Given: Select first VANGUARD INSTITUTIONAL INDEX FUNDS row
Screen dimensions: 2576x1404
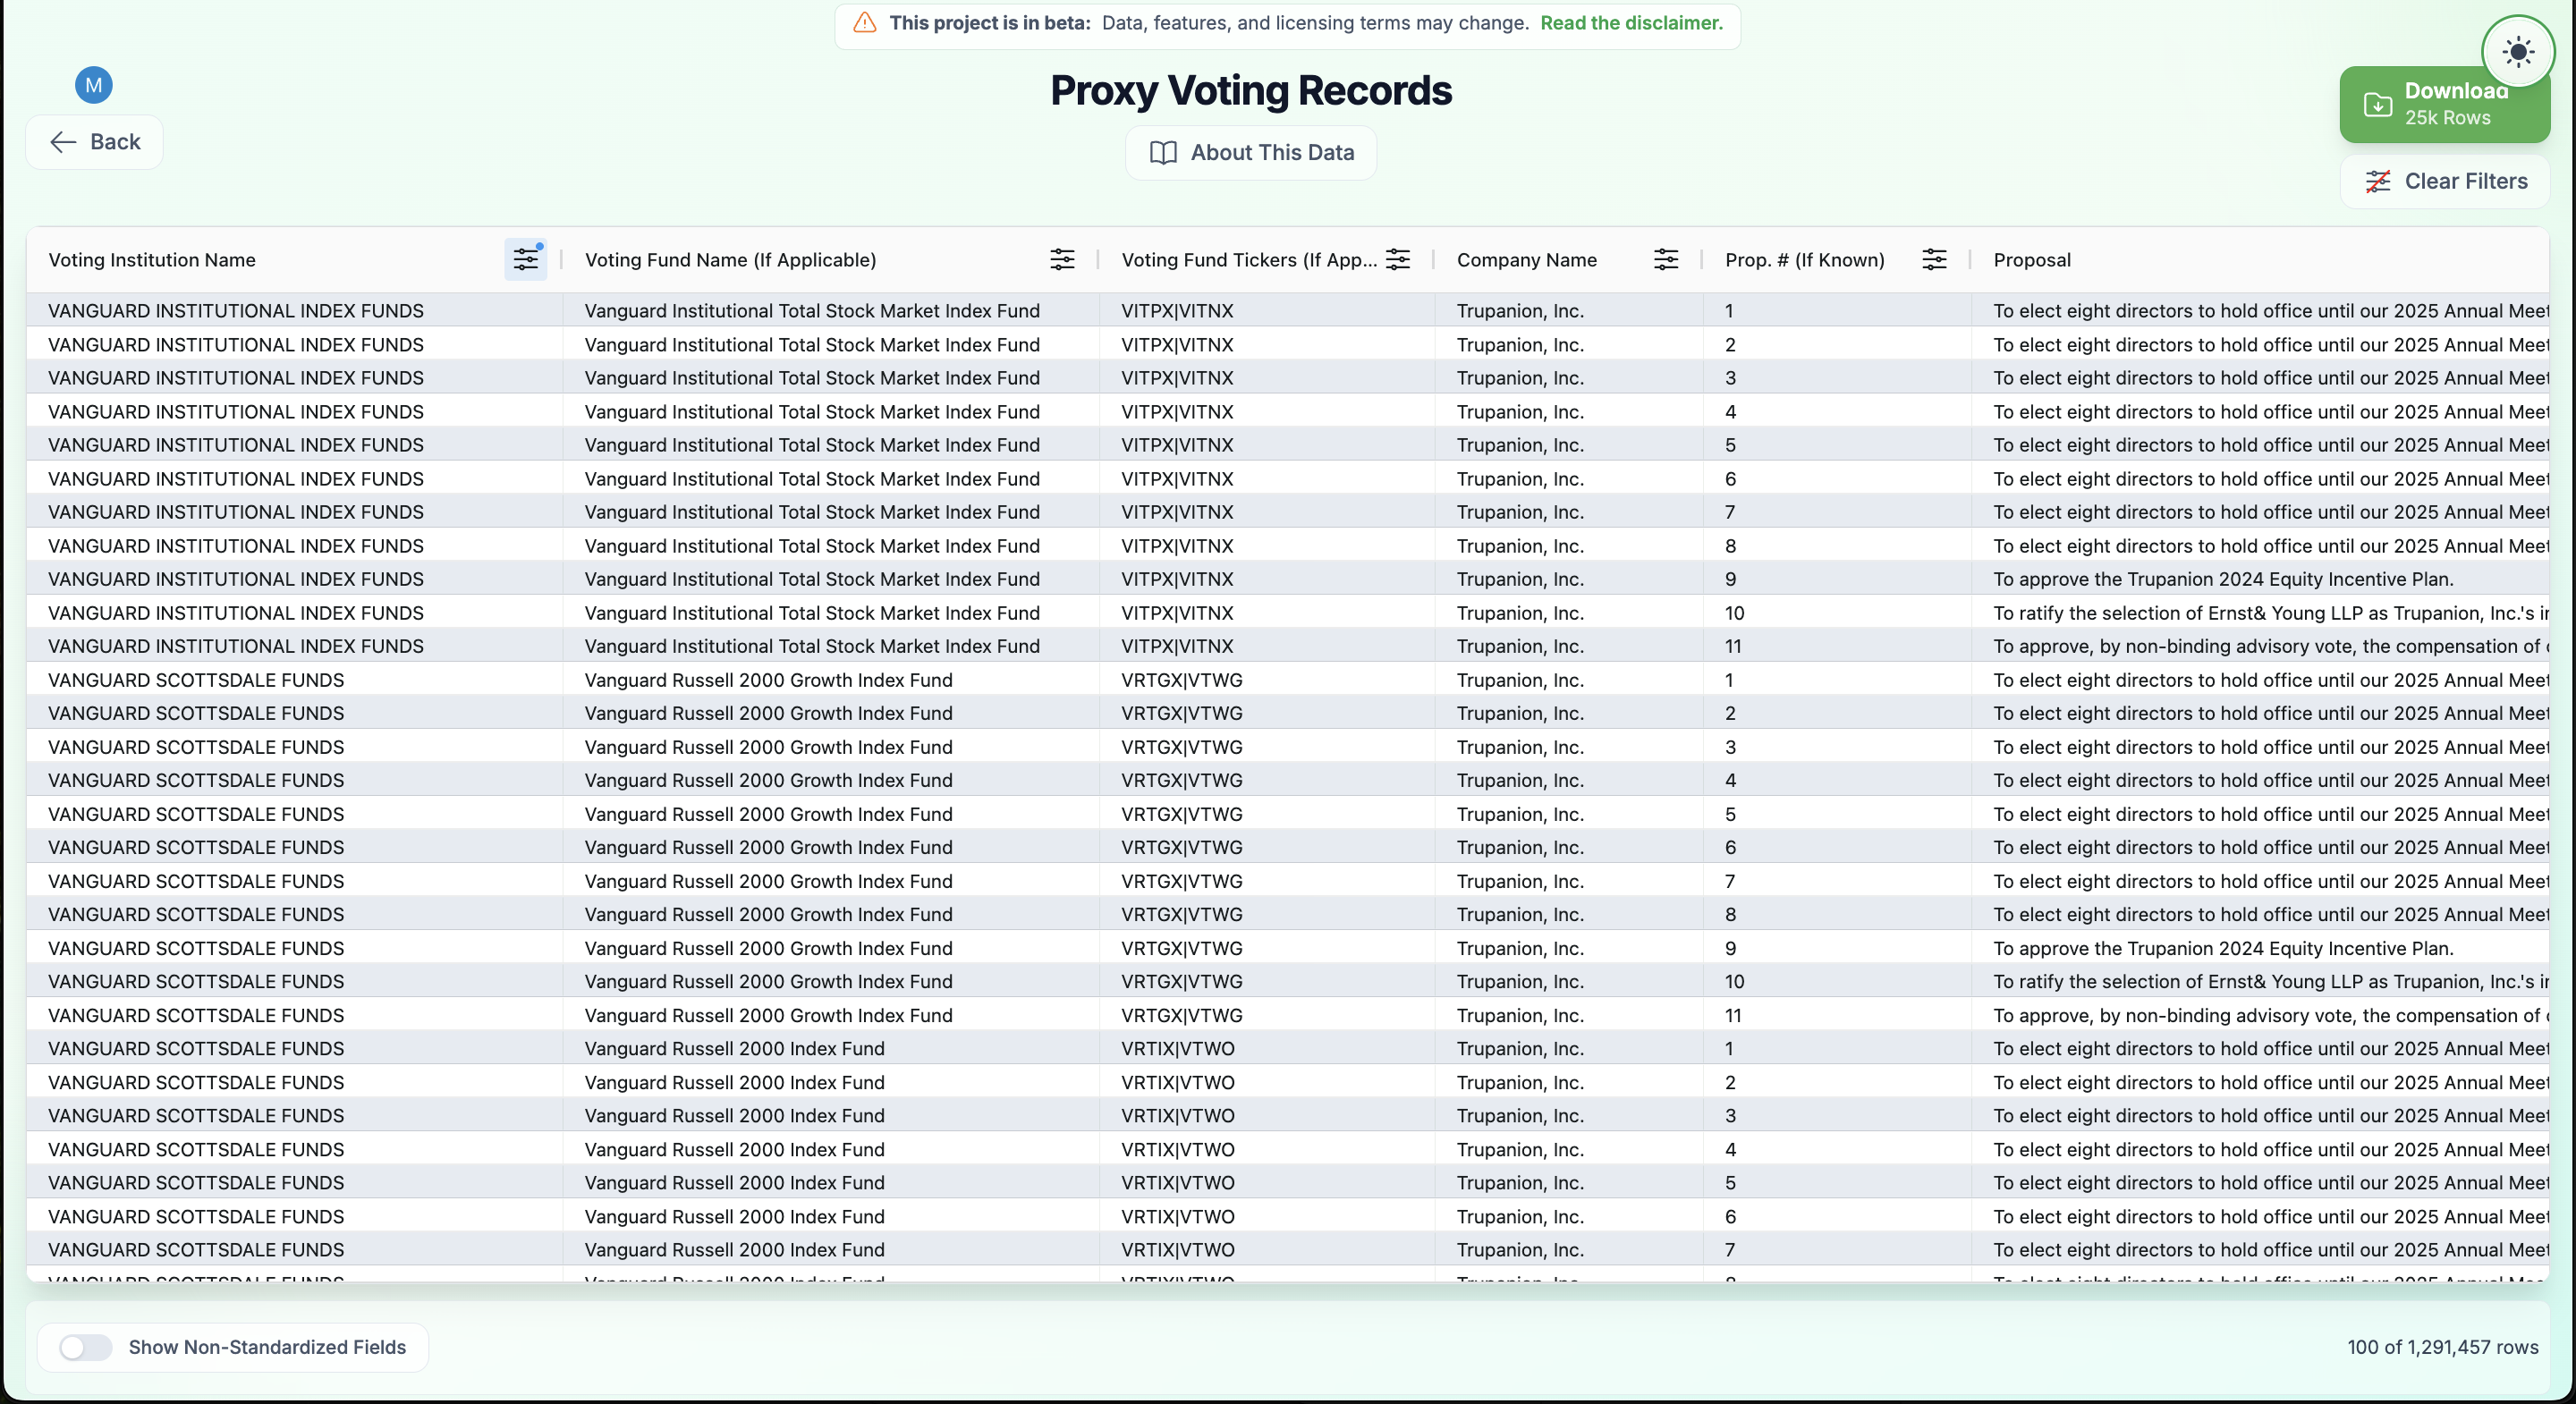Looking at the screenshot, I should 1288,311.
